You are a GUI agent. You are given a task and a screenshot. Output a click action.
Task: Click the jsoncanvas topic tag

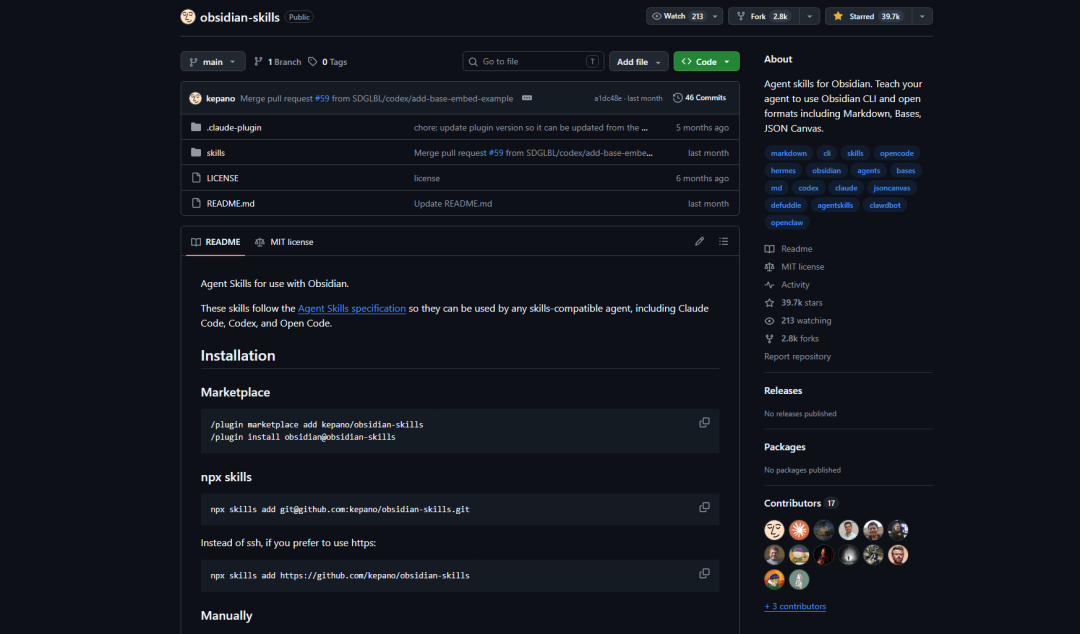pos(891,187)
